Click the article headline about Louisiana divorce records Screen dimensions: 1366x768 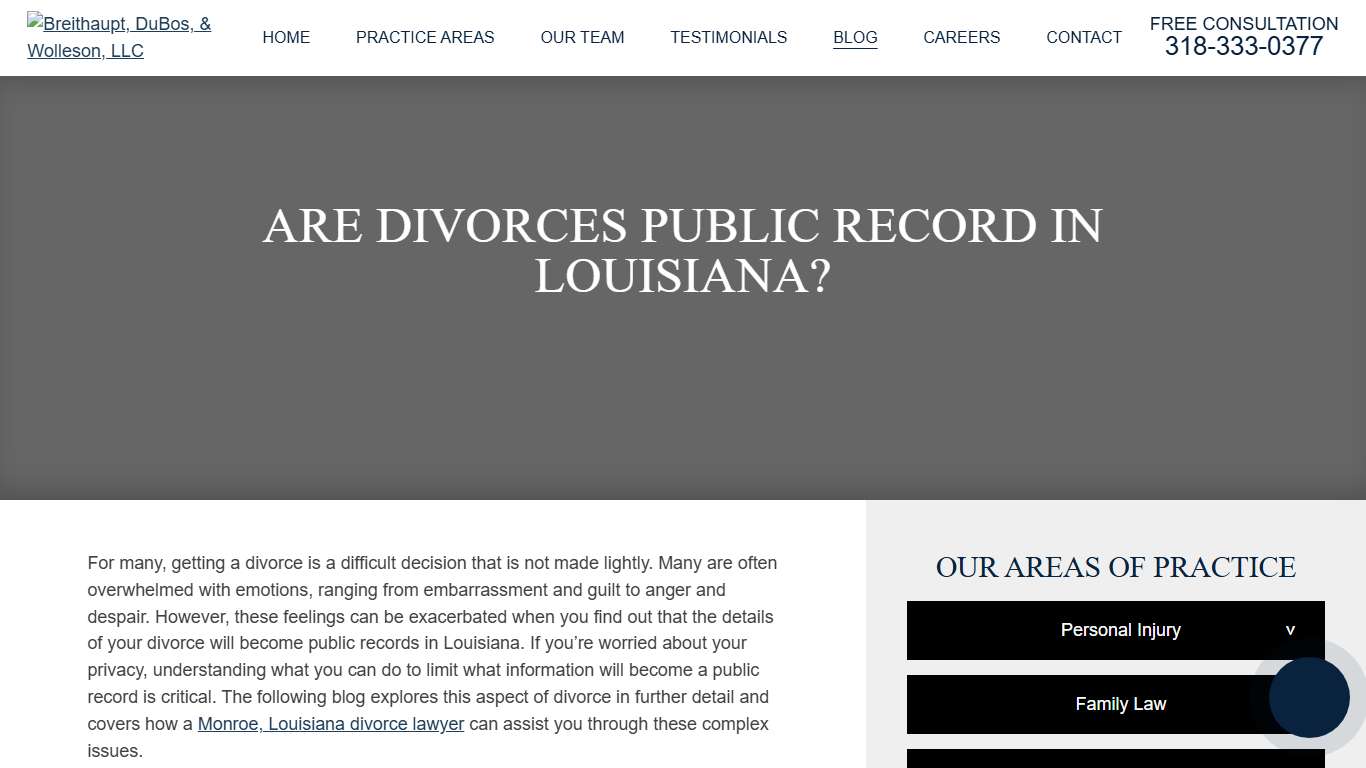pos(681,250)
